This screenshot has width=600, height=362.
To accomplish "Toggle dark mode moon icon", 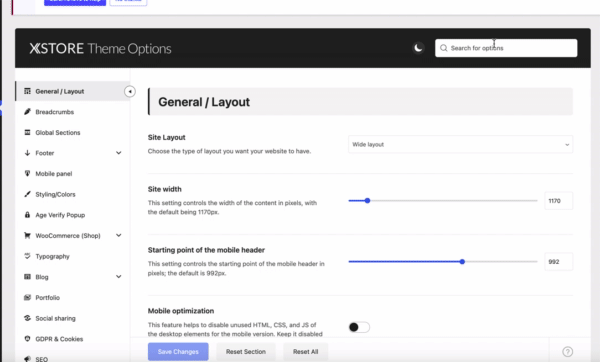I will [x=418, y=48].
